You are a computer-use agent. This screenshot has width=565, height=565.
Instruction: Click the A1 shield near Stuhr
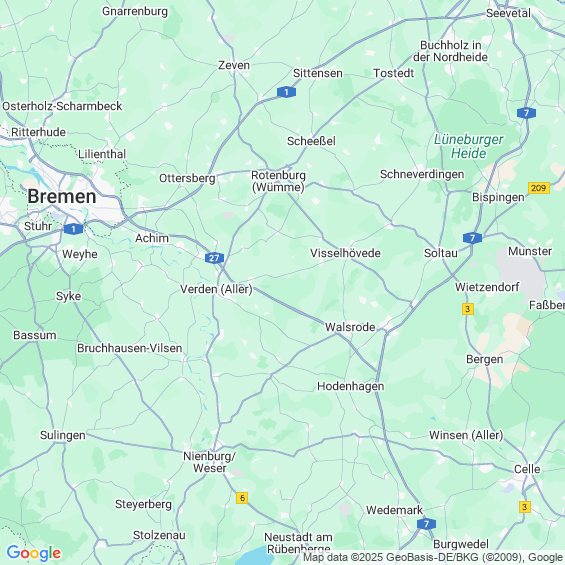point(74,229)
